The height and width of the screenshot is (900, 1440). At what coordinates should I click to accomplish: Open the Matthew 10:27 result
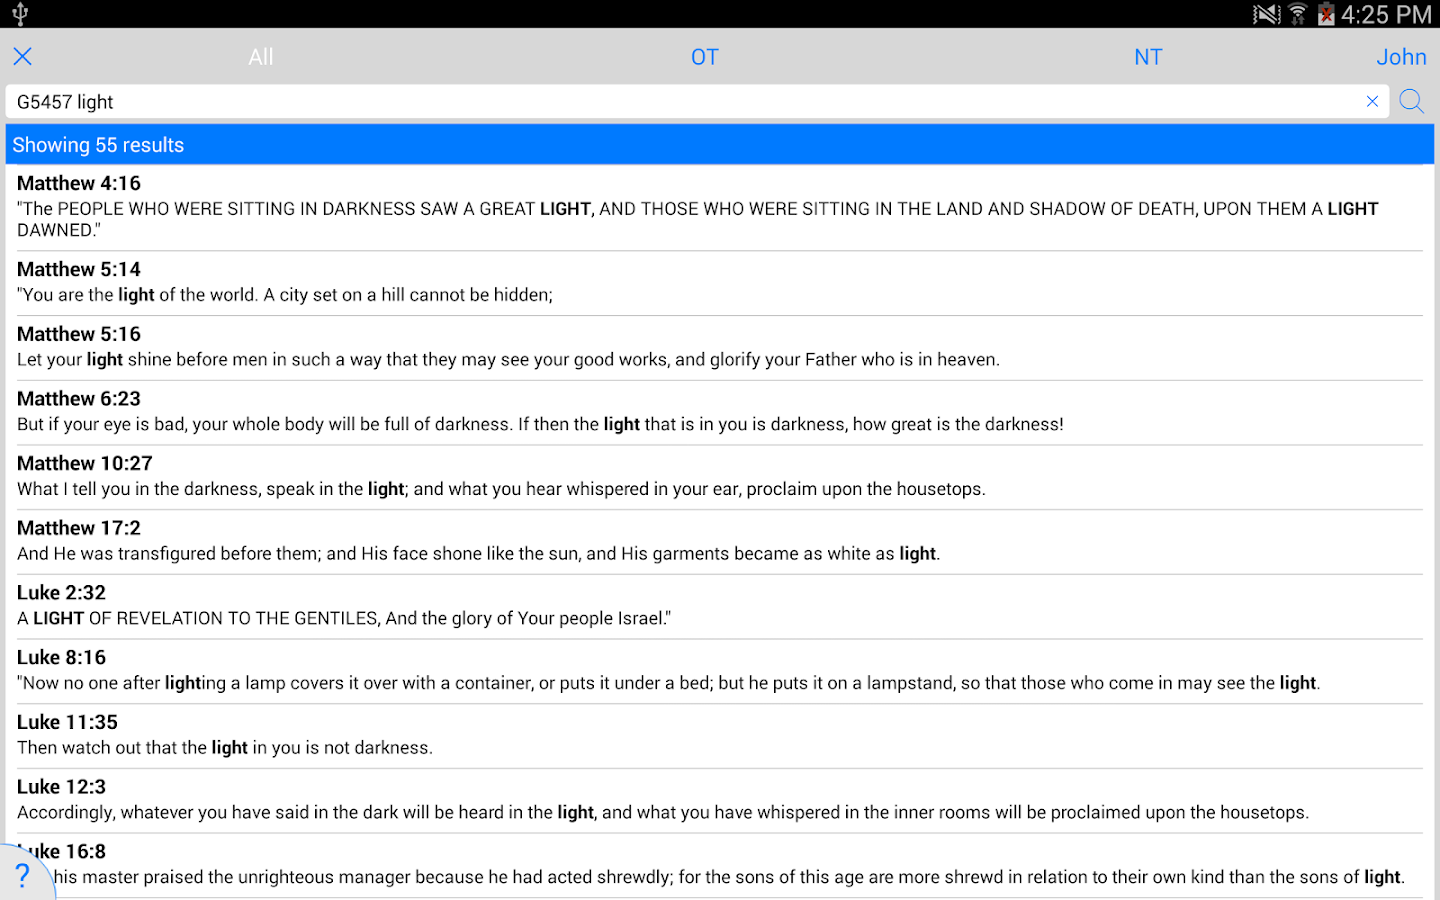(x=720, y=477)
